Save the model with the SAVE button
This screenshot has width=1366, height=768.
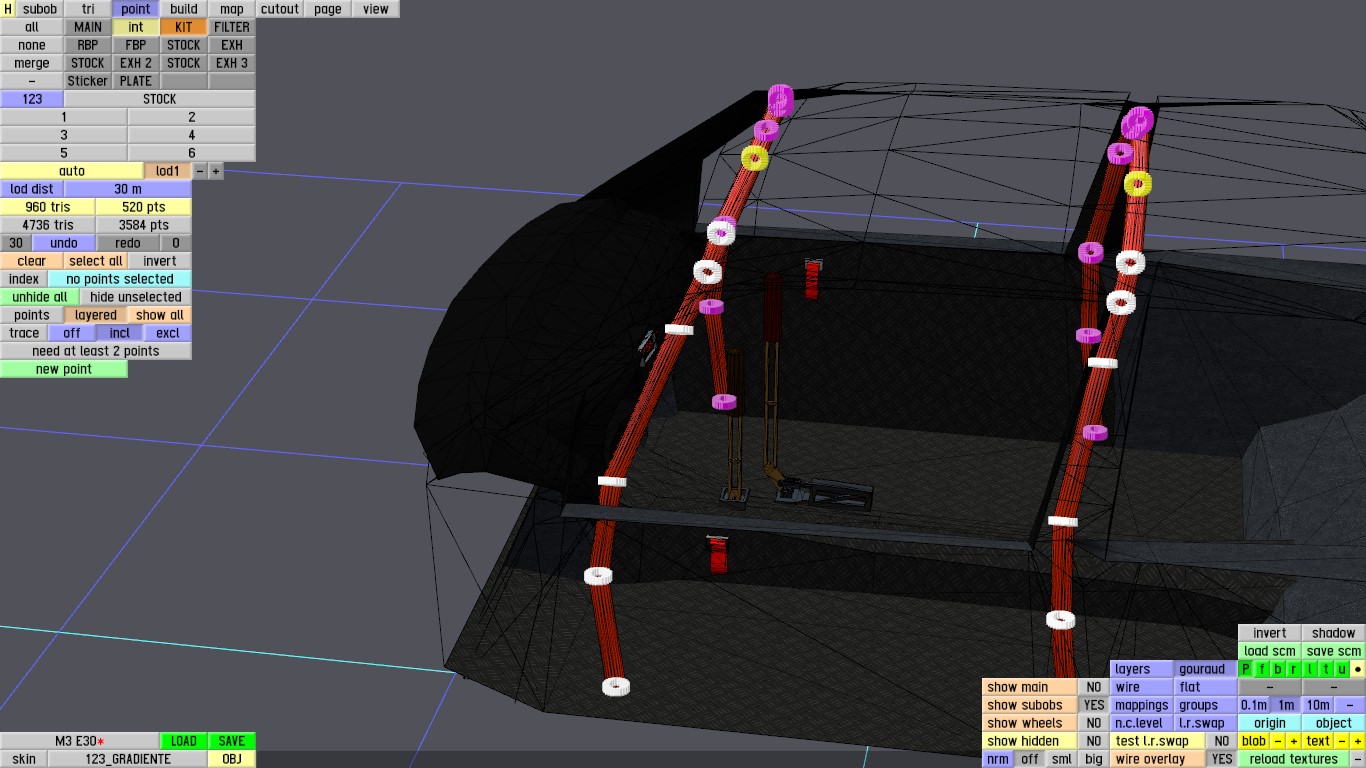tap(232, 741)
